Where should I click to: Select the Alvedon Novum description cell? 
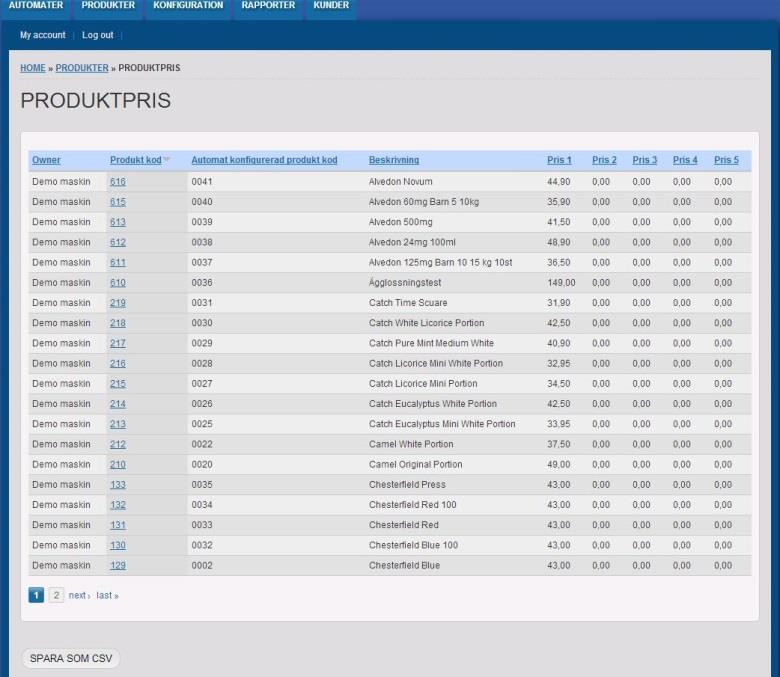(400, 182)
